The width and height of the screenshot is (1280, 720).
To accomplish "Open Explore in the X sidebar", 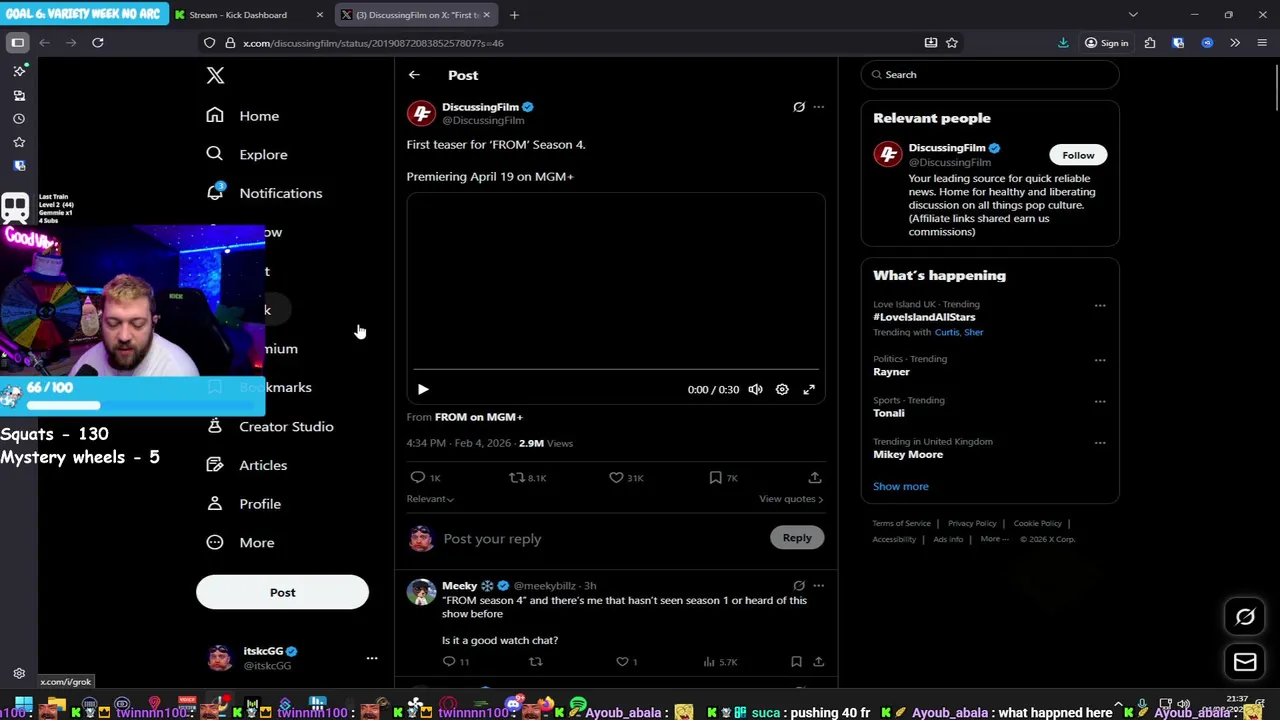I will (247, 154).
